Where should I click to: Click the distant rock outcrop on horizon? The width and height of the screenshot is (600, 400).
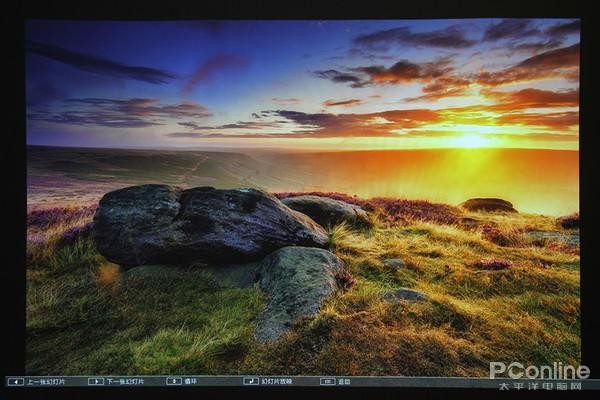tap(488, 205)
